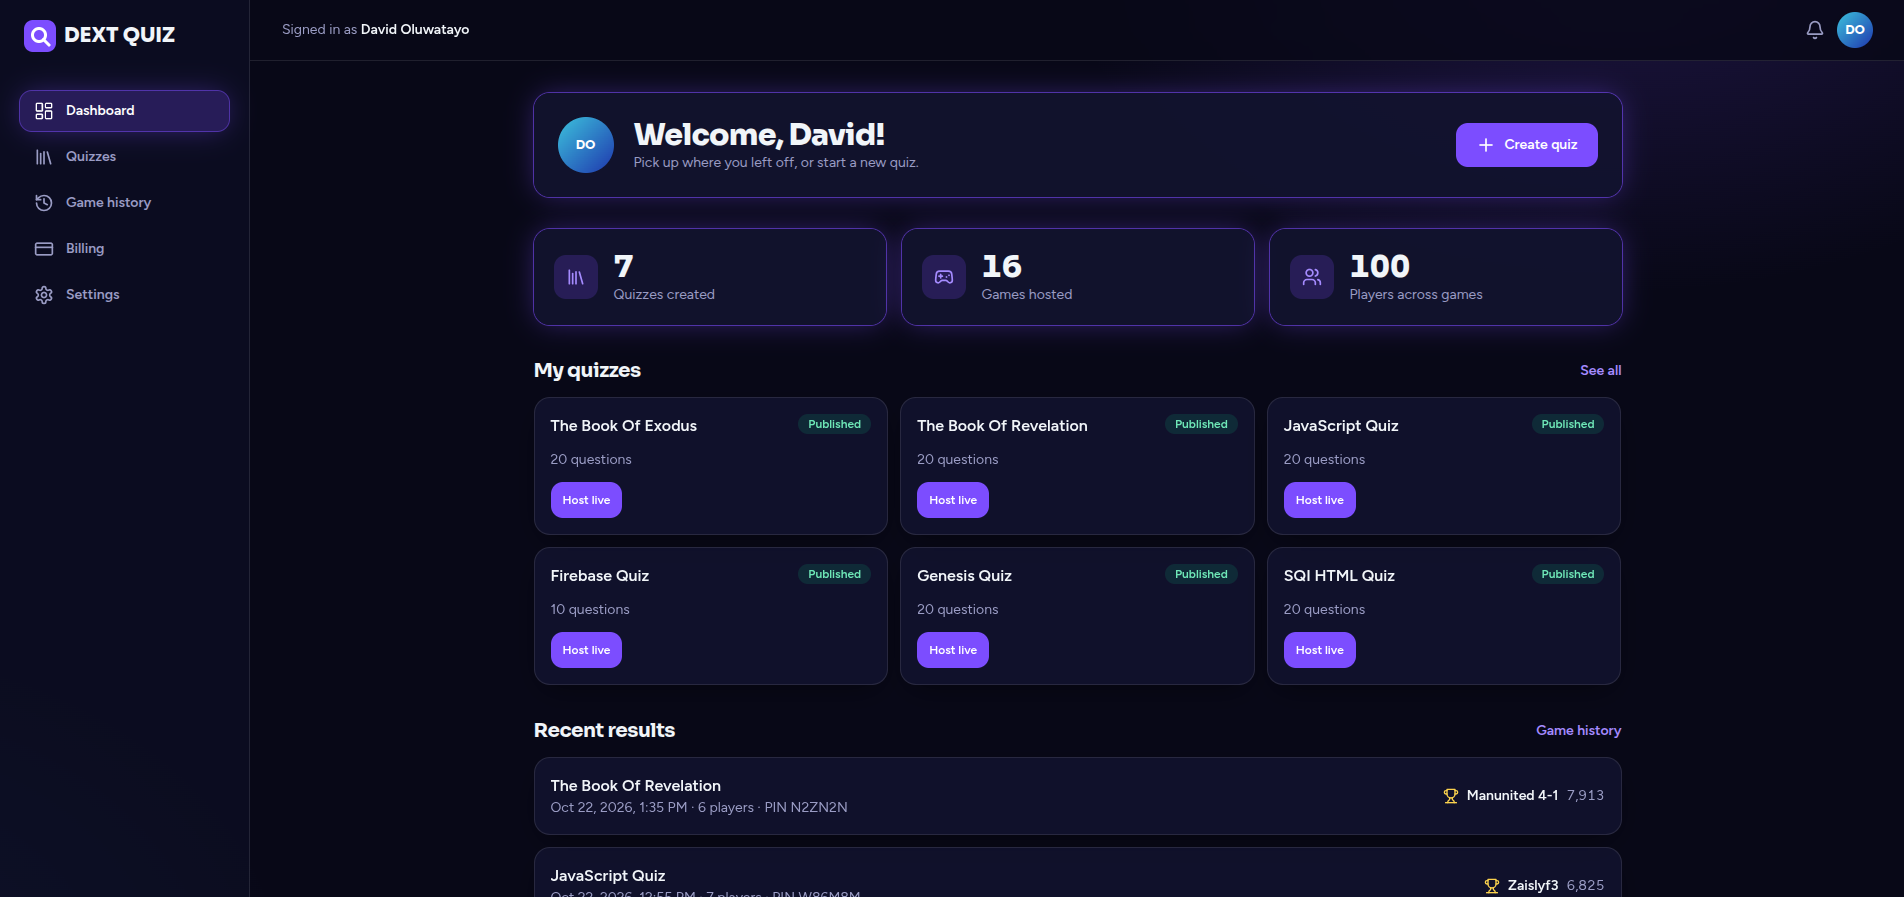The height and width of the screenshot is (897, 1904).
Task: Host SQI HTML Quiz live
Action: click(x=1320, y=650)
